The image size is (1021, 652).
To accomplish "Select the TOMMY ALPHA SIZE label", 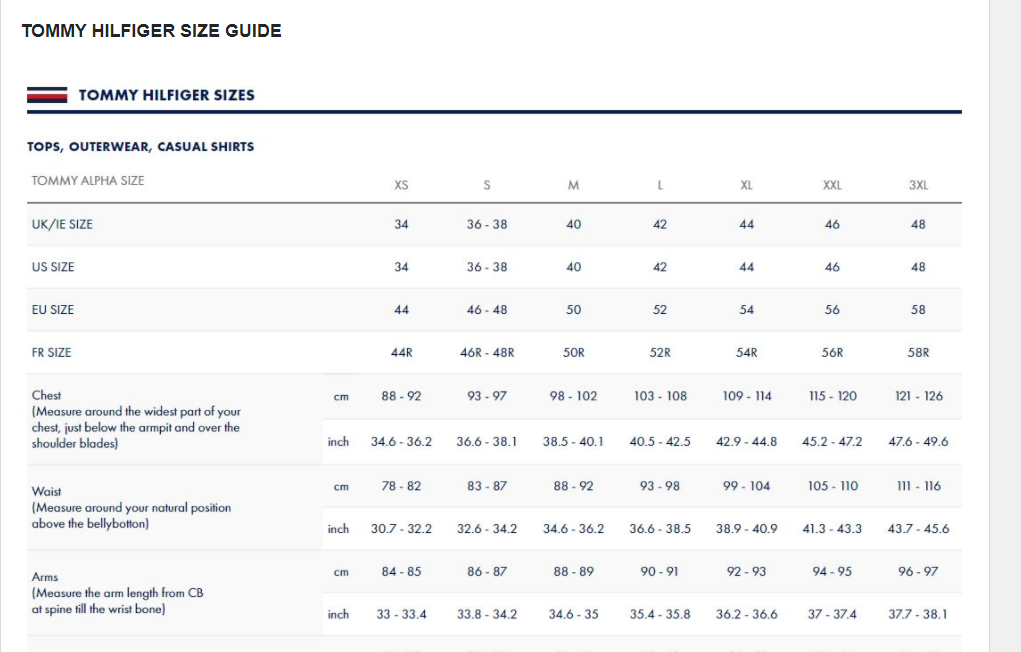I will (x=88, y=180).
